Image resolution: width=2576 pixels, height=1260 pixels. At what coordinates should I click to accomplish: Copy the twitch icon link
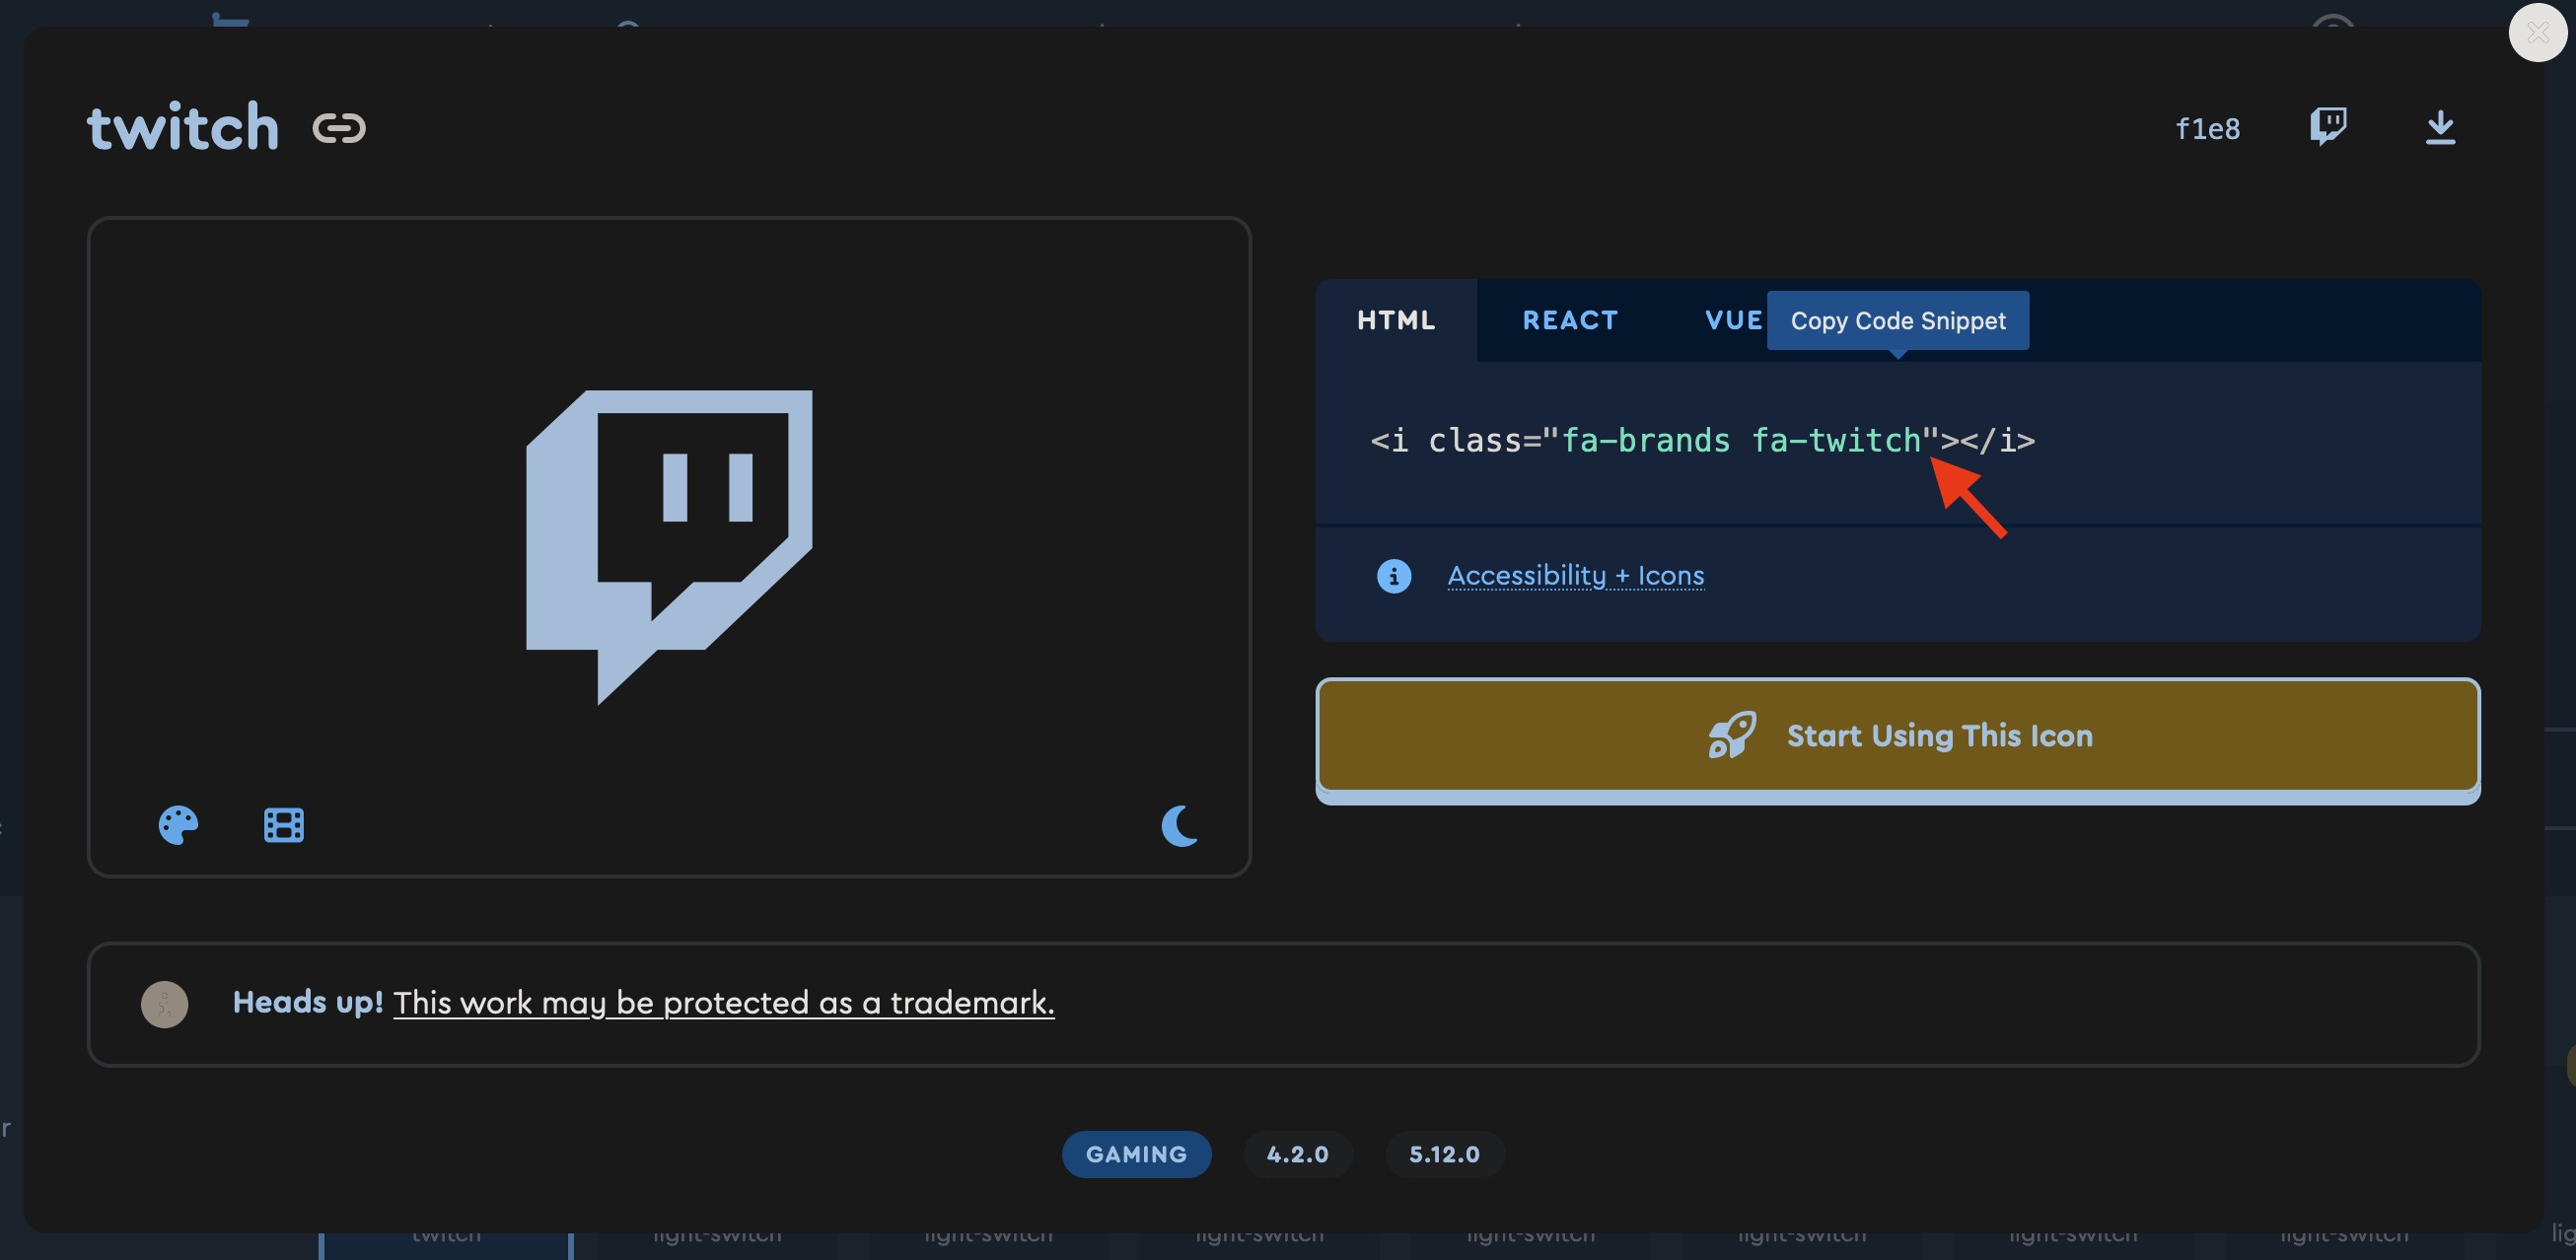click(x=339, y=128)
